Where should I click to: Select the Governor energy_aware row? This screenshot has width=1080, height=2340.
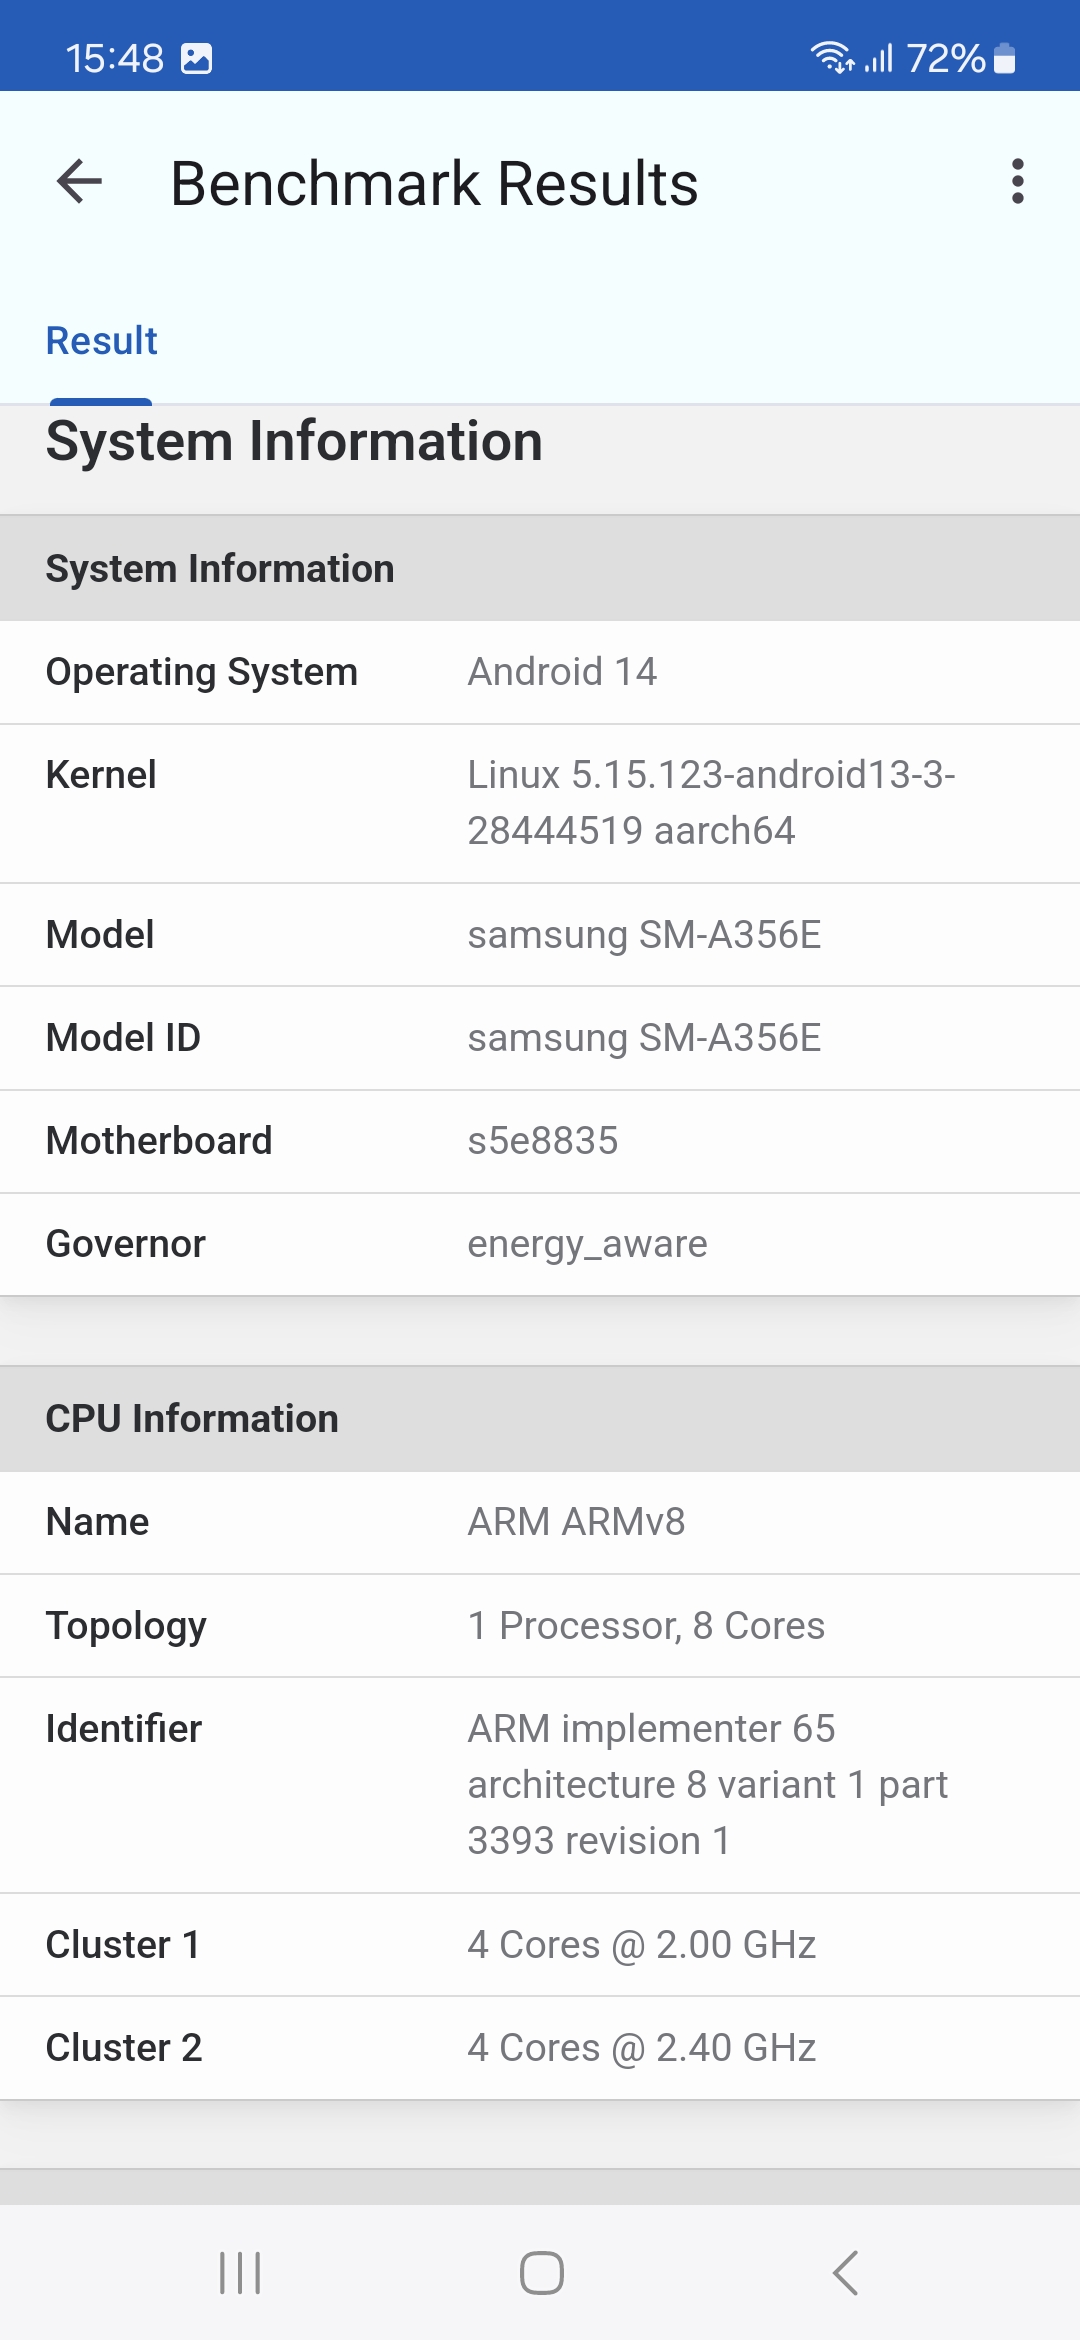(x=540, y=1244)
